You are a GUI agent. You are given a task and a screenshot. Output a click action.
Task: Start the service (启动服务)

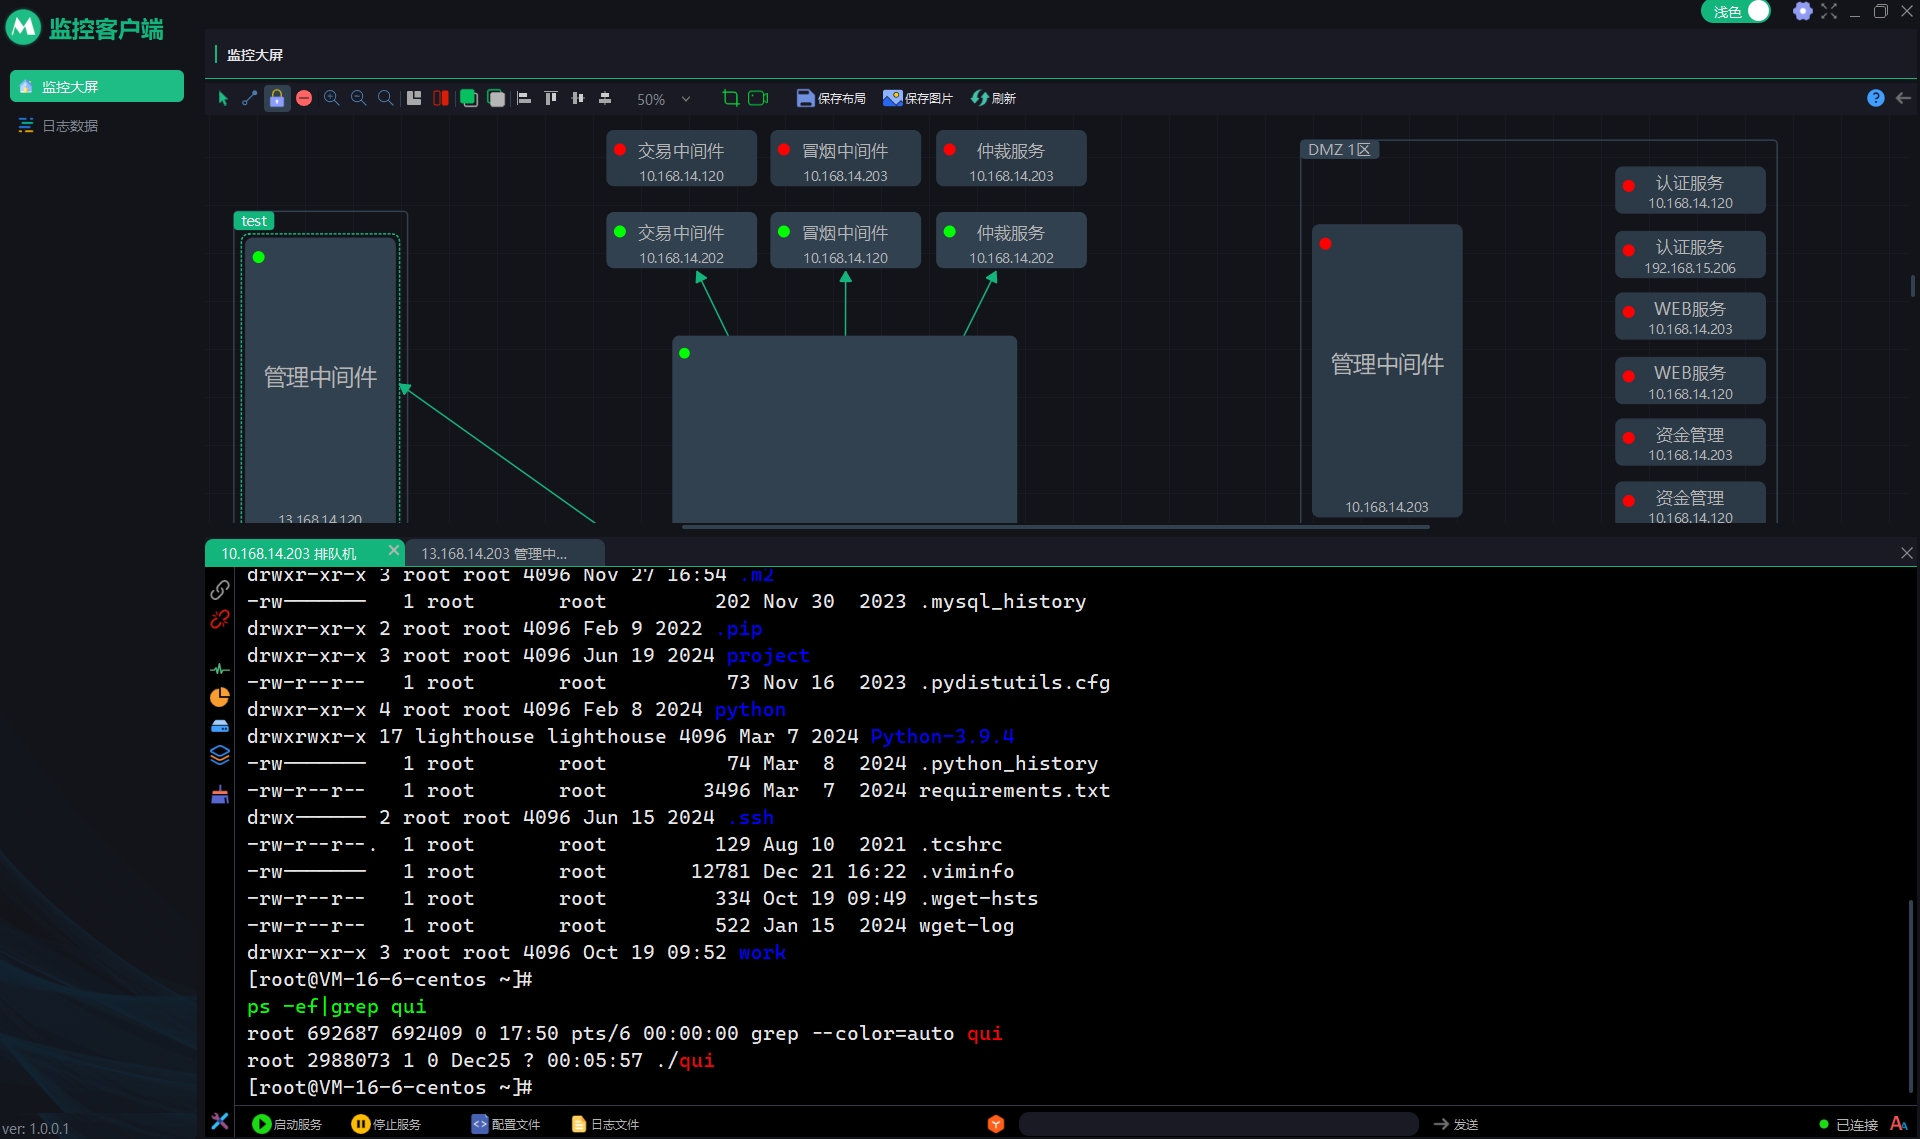click(287, 1124)
